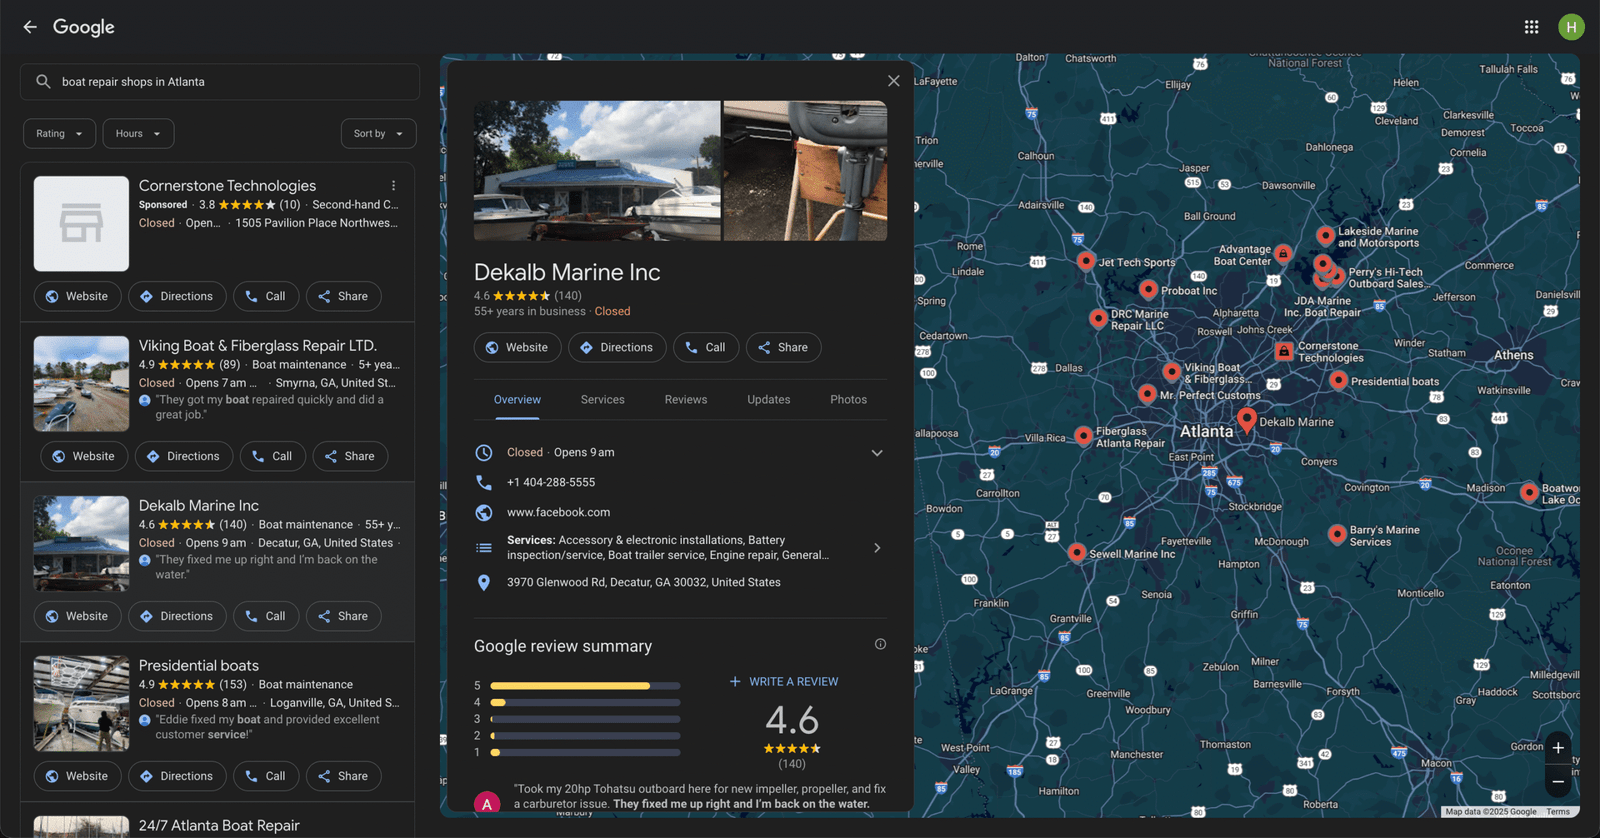
Task: Expand the opening hours chevron
Action: (x=877, y=453)
